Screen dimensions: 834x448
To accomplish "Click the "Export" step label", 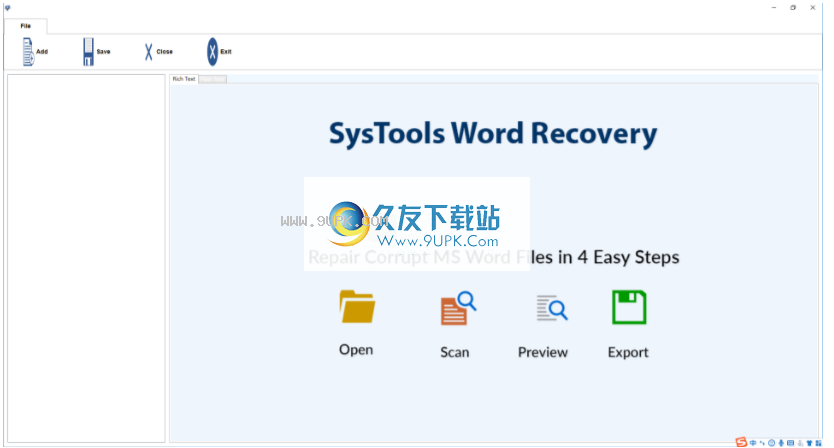I will click(628, 352).
